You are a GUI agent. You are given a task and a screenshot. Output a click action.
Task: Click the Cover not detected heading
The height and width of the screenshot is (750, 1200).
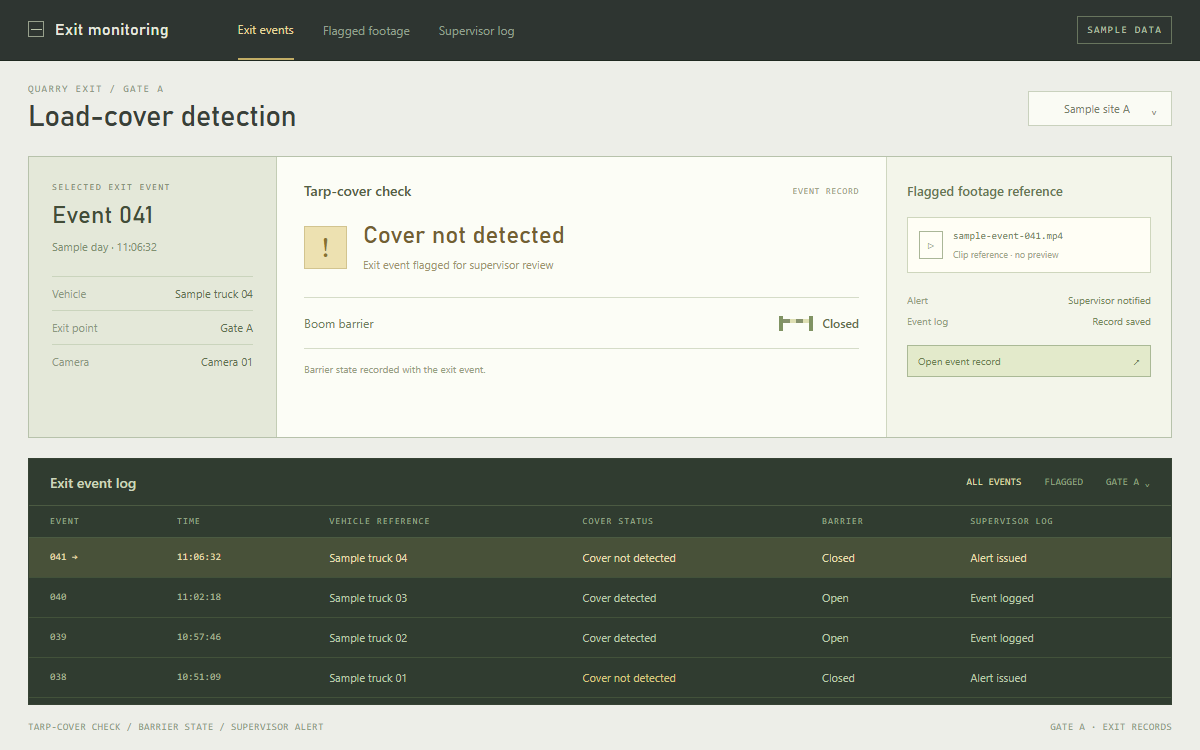464,235
